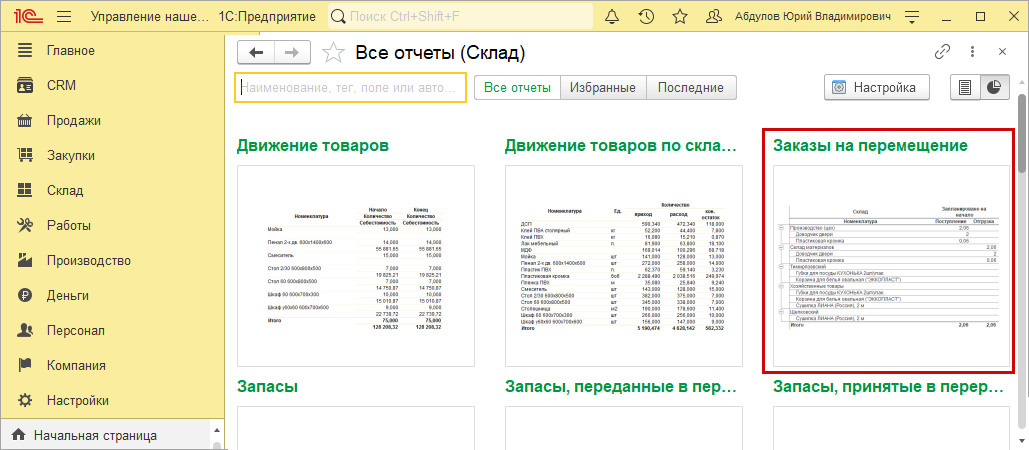Viewport: 1029px width, 450px height.
Task: Add Все отчеты page to favorites star
Action: coord(334,52)
